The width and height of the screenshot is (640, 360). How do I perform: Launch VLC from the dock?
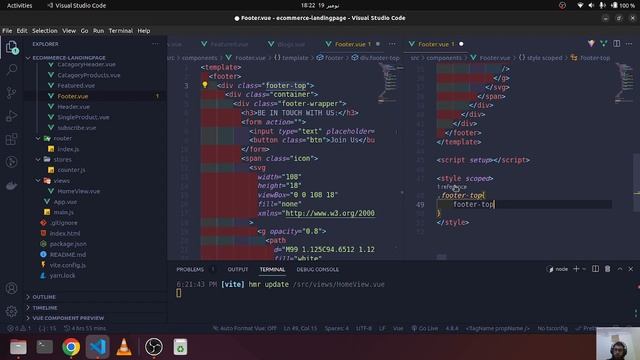click(124, 347)
